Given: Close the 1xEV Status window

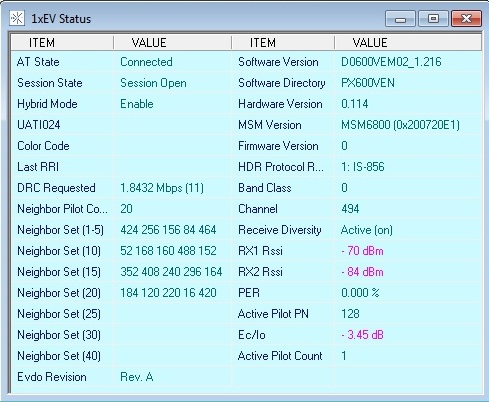Looking at the screenshot, I should pyautogui.click(x=466, y=19).
